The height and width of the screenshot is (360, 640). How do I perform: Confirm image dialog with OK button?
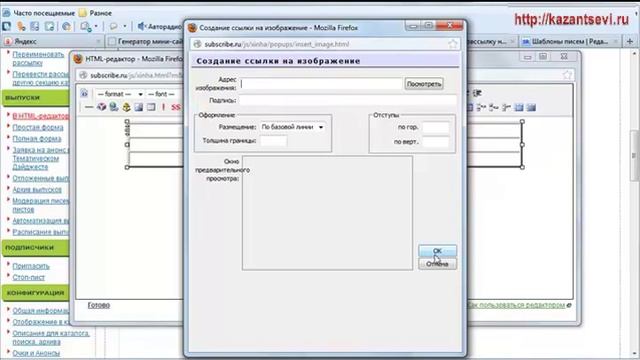tap(437, 251)
